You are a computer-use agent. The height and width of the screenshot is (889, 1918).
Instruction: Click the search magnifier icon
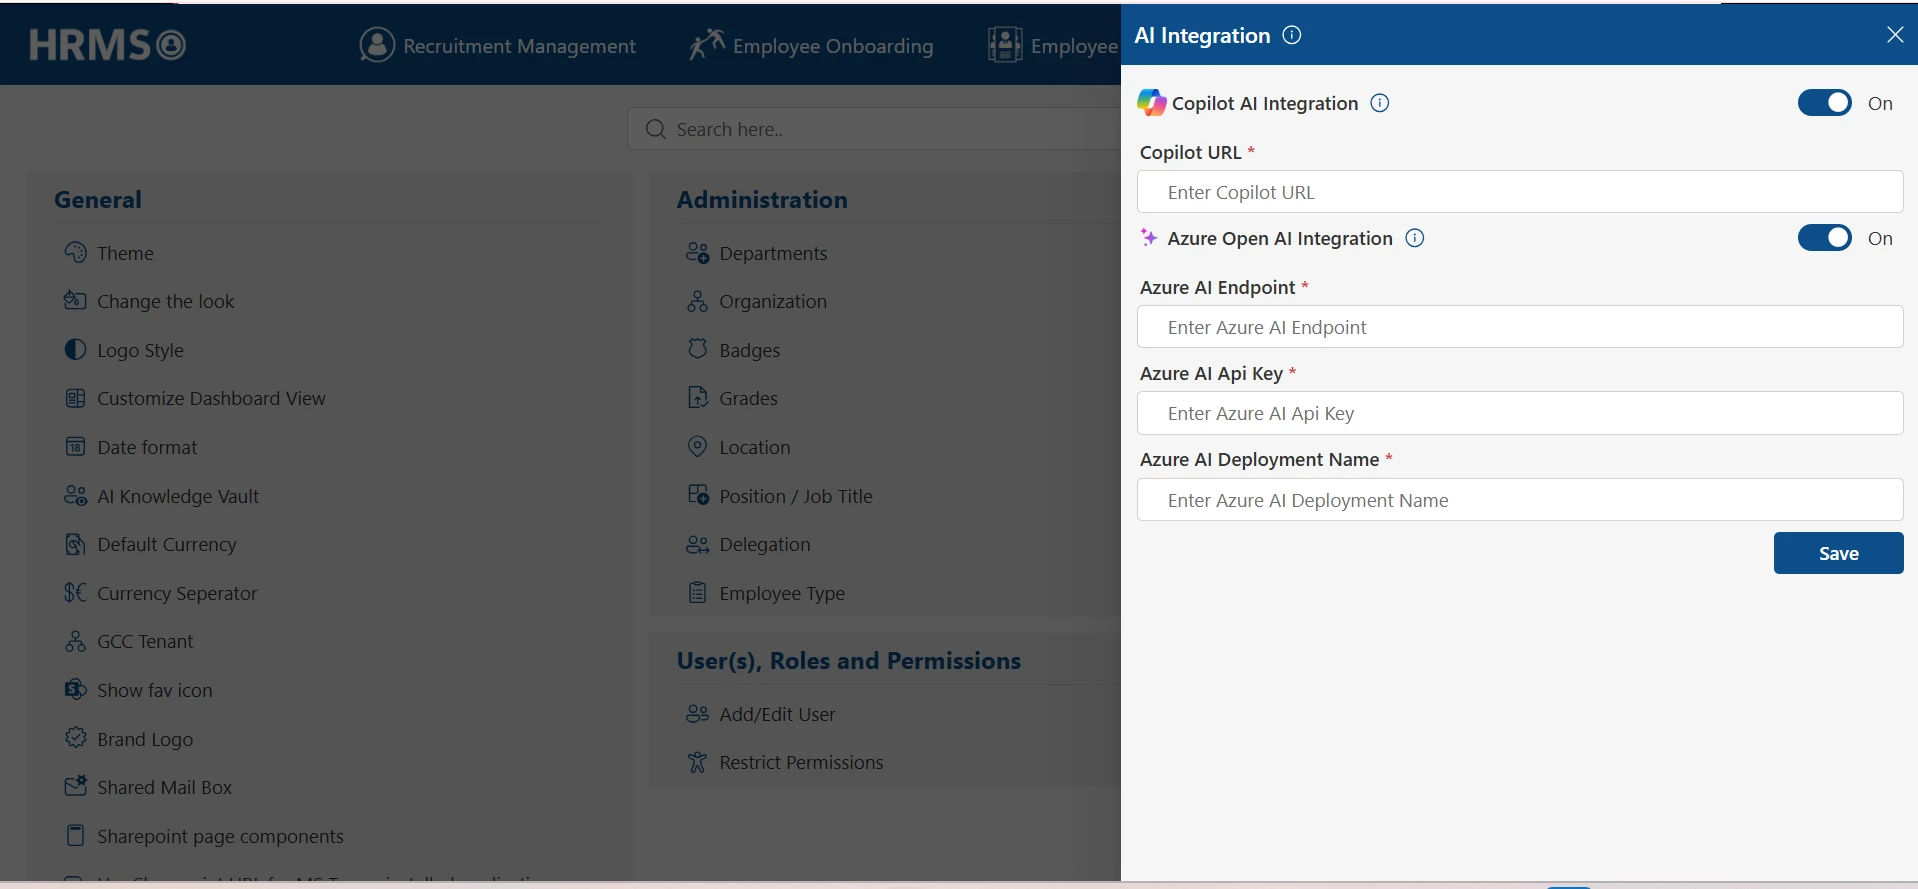[655, 129]
